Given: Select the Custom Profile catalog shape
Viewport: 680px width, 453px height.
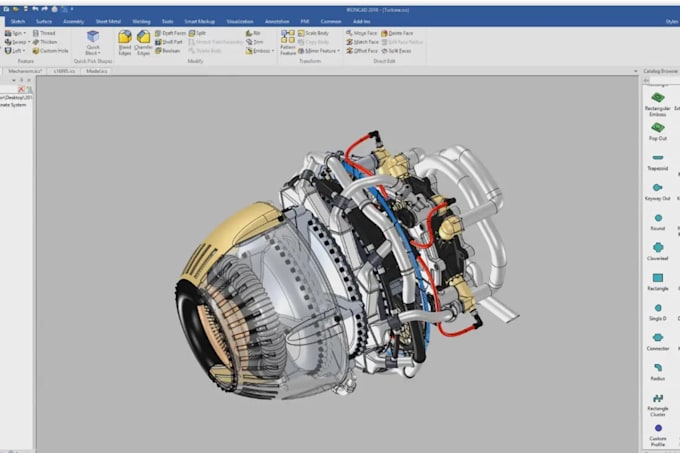Looking at the screenshot, I should tap(657, 435).
